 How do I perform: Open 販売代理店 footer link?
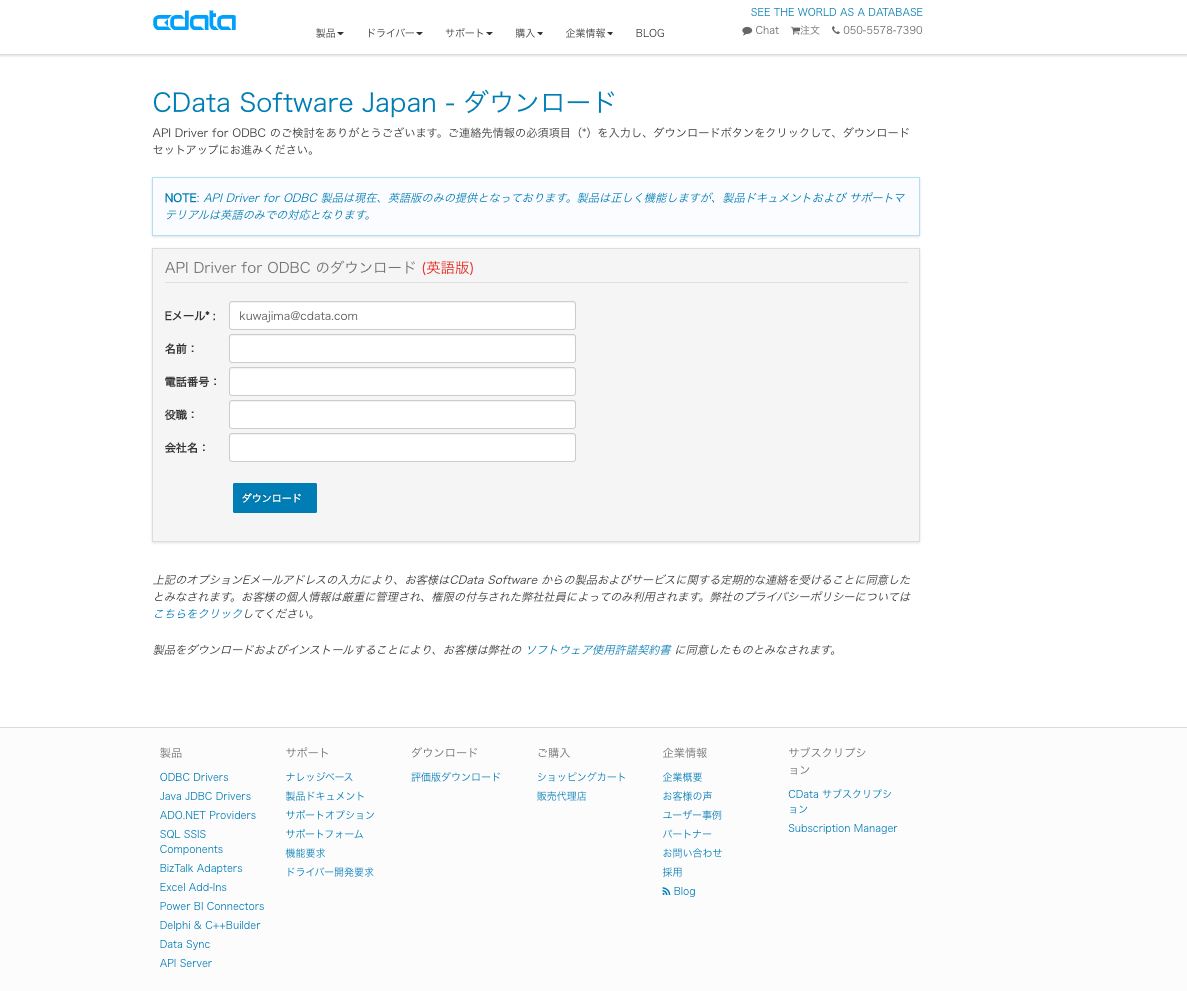point(562,796)
